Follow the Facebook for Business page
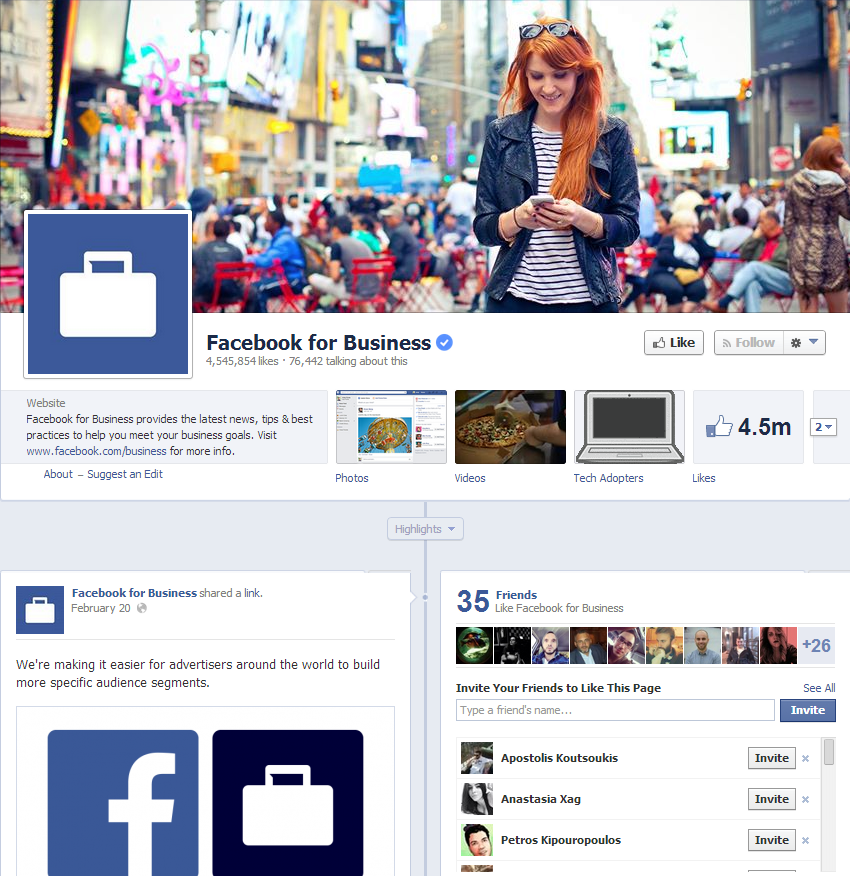The width and height of the screenshot is (850, 876). click(x=749, y=342)
